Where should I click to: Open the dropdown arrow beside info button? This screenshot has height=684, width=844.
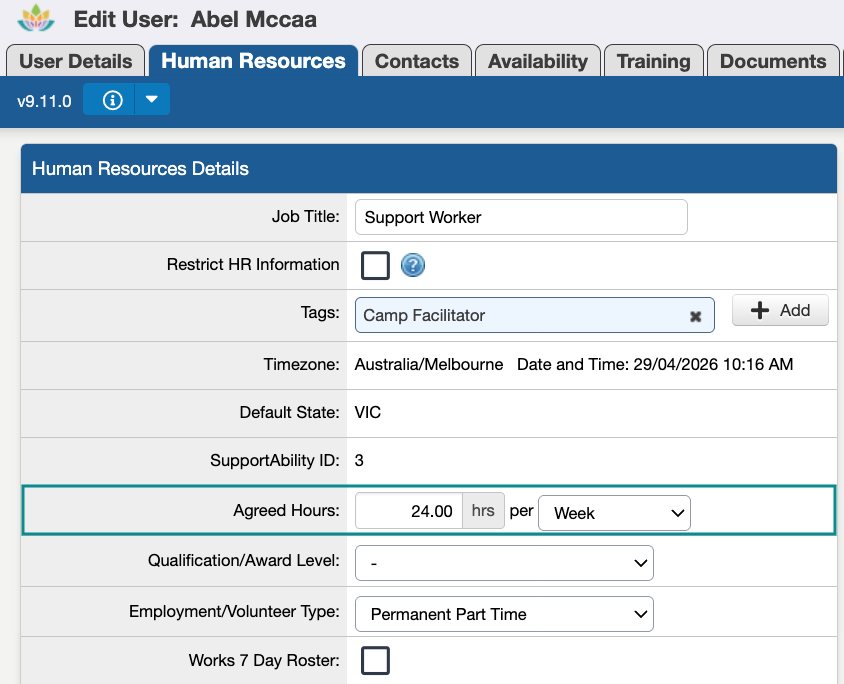tap(152, 100)
